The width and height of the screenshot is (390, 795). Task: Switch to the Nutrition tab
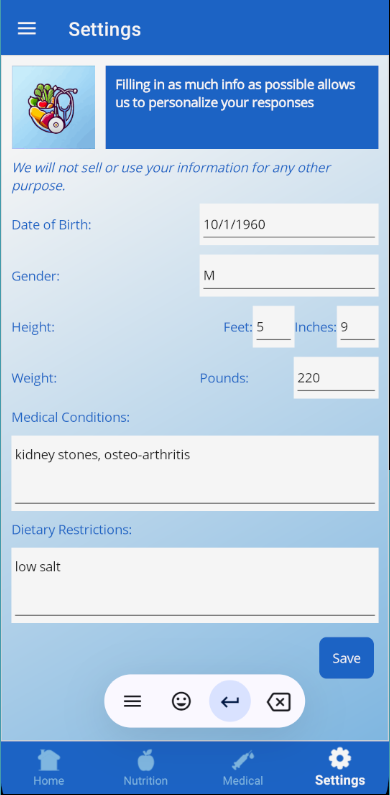(x=146, y=768)
